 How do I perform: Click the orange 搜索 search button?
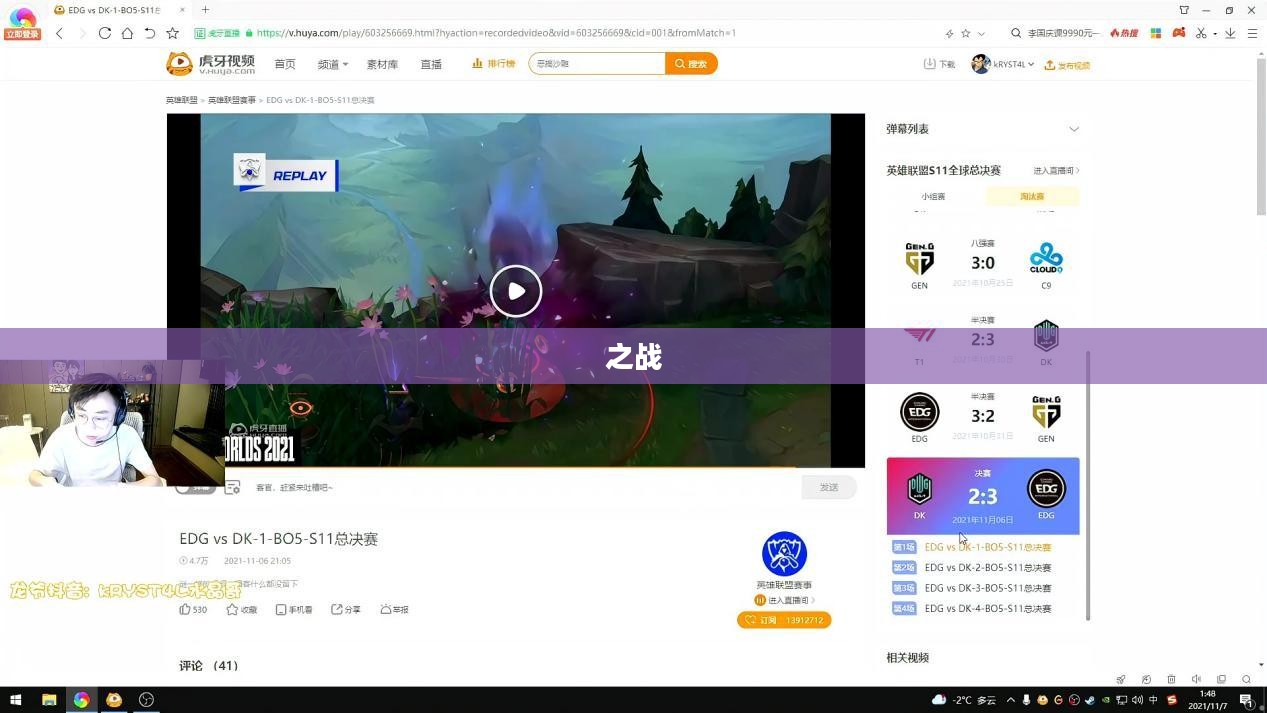point(691,63)
